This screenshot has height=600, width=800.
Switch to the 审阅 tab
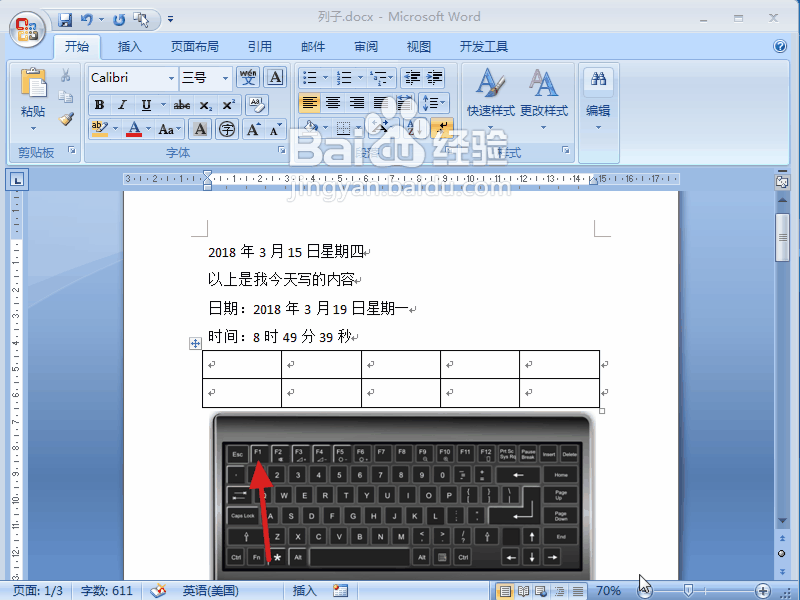click(x=366, y=47)
